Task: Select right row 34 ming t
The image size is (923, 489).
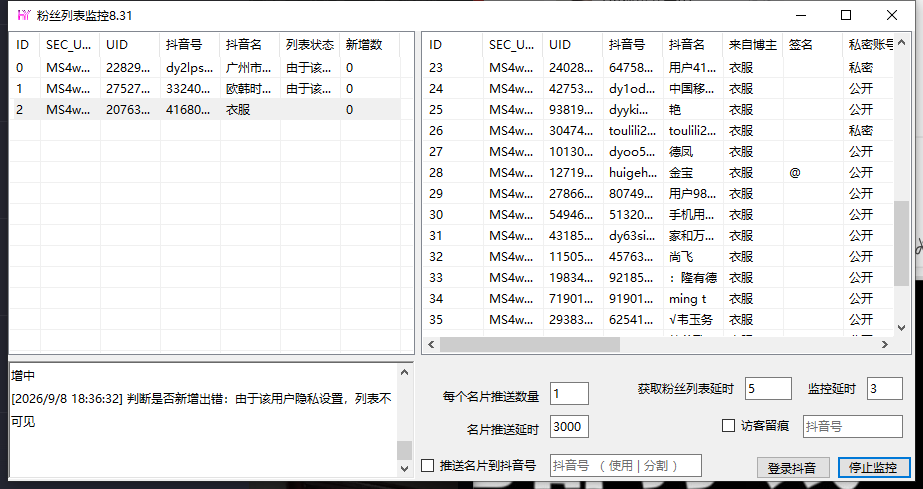Action: [659, 299]
